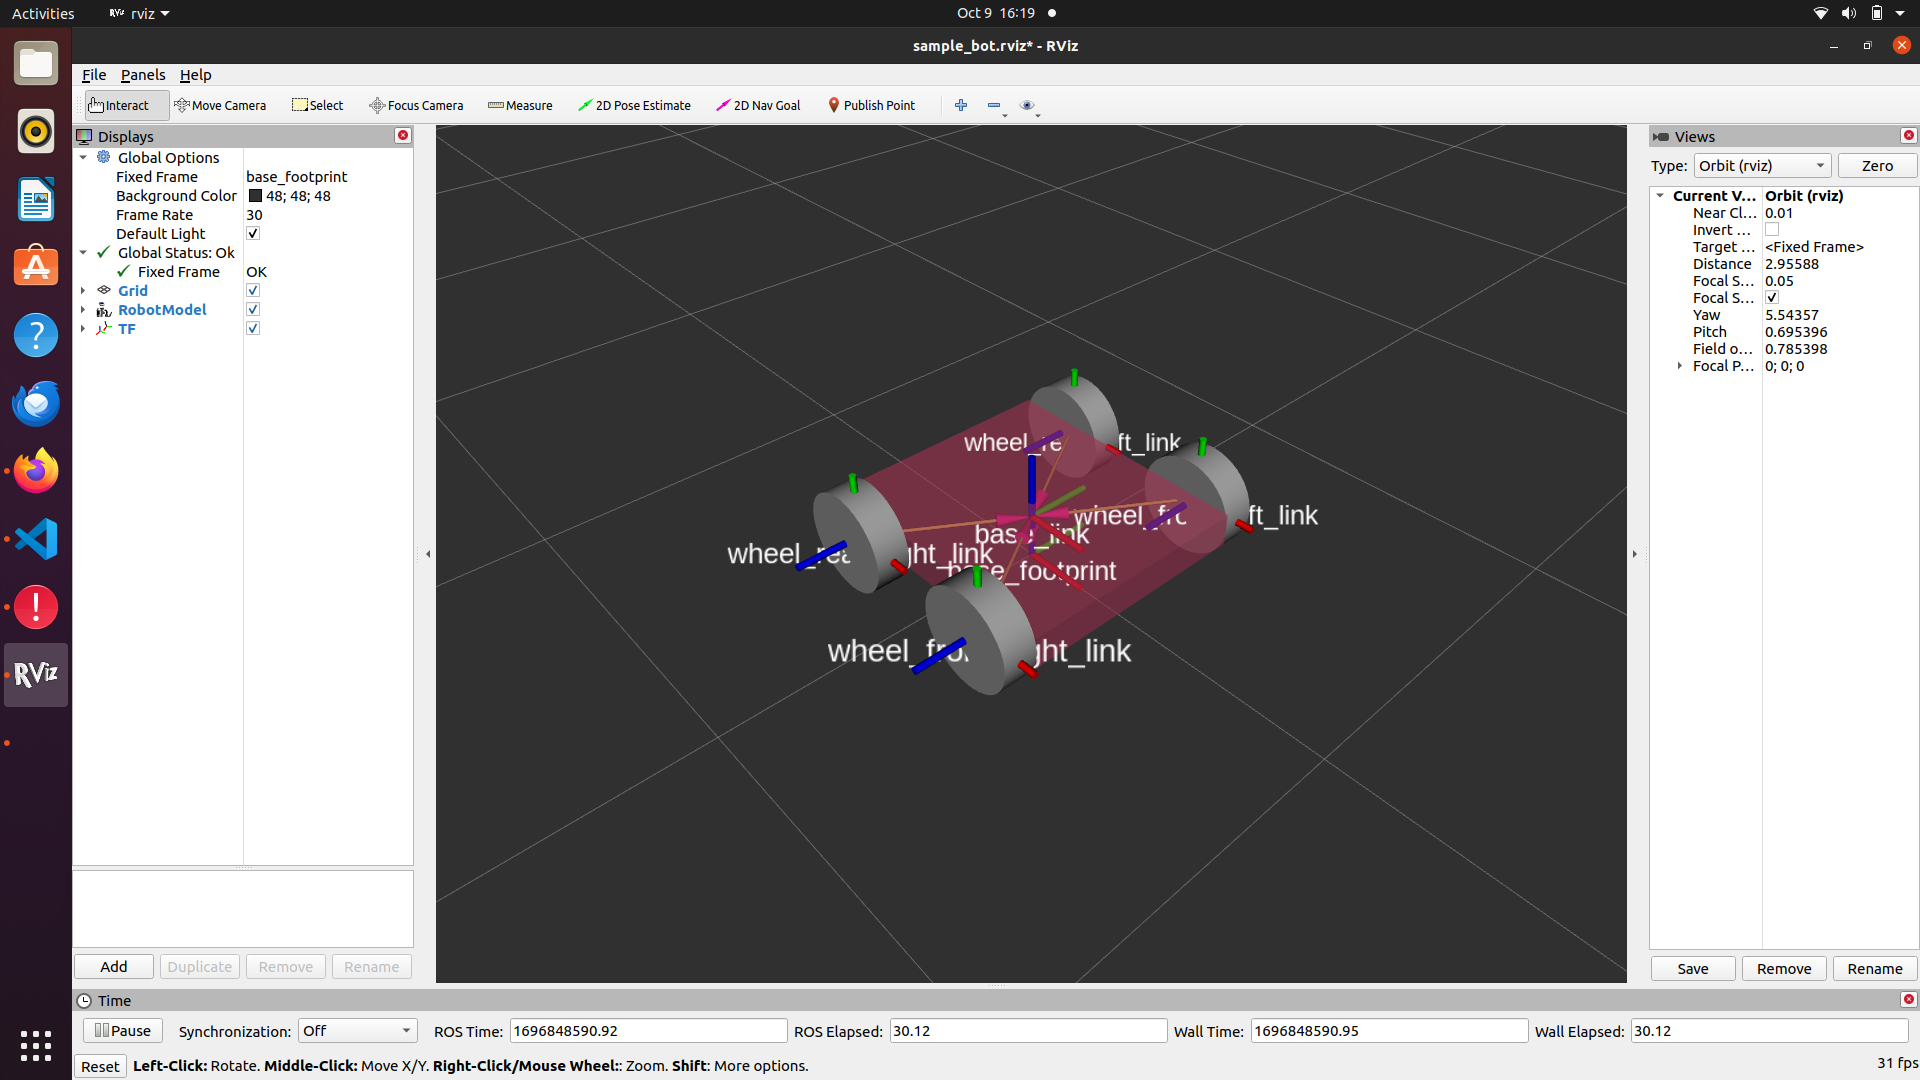
Task: Select the Measure tool
Action: pyautogui.click(x=519, y=105)
